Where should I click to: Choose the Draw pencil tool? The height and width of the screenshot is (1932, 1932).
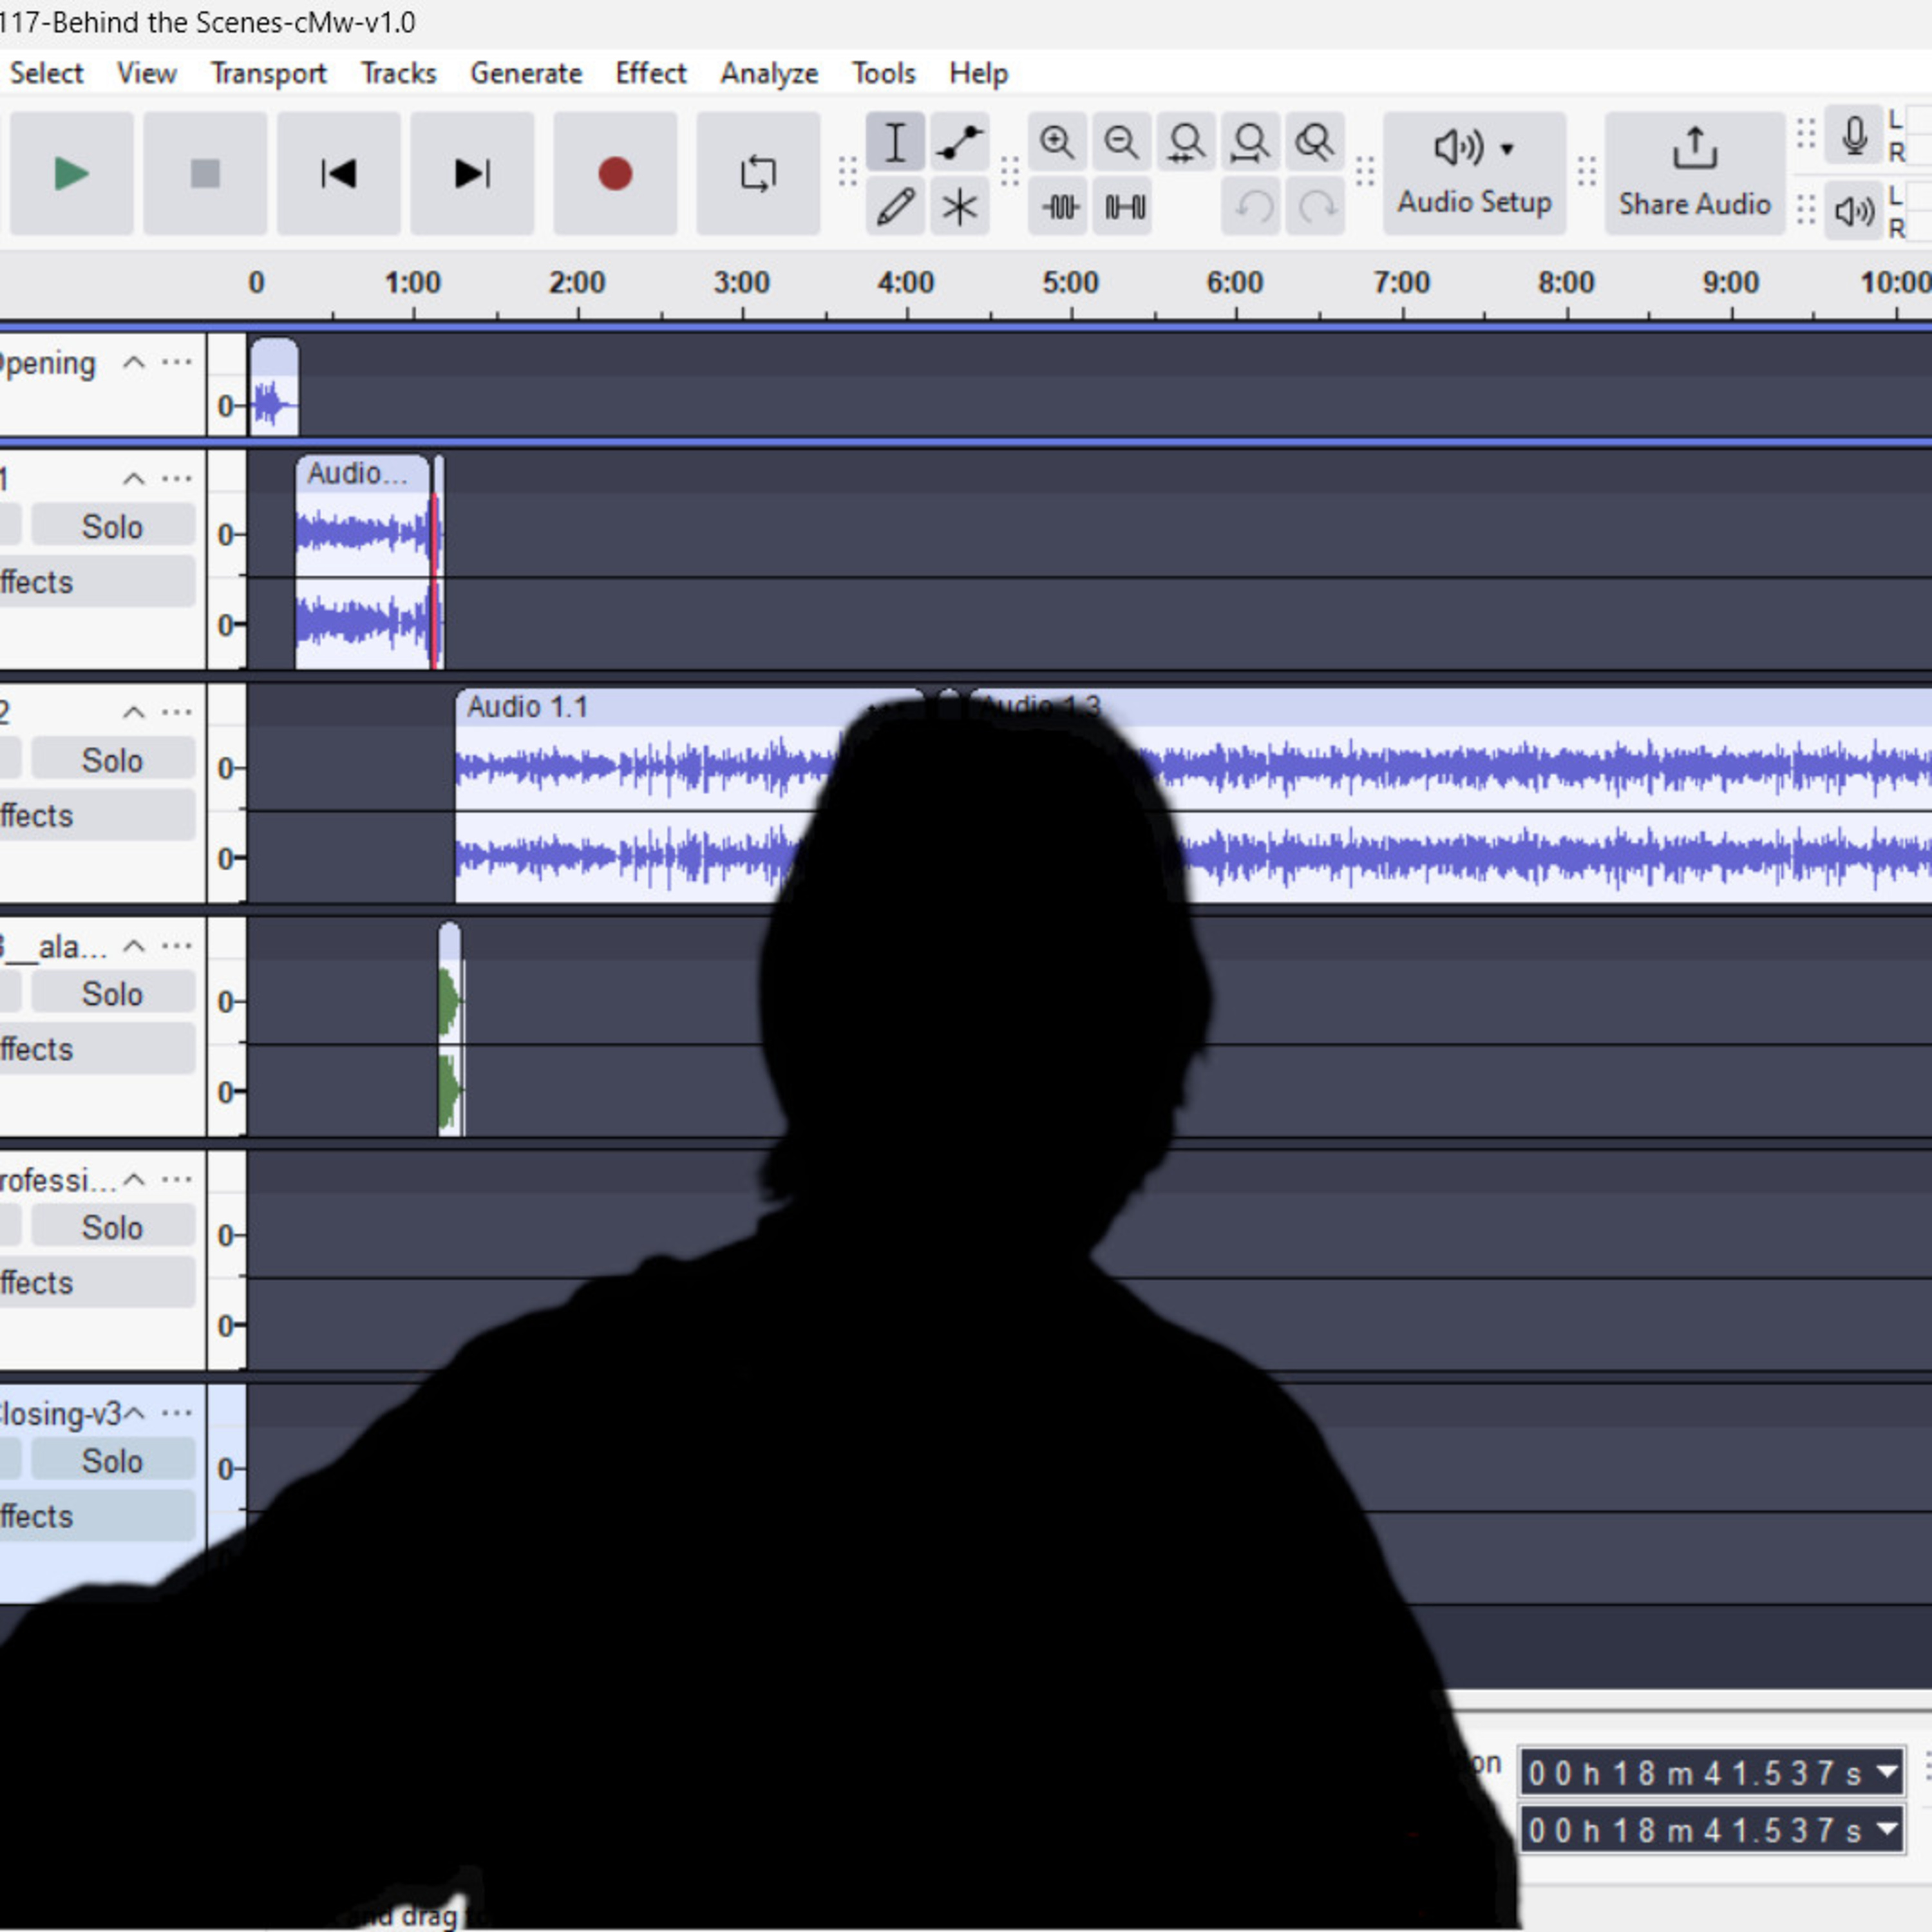pos(895,207)
